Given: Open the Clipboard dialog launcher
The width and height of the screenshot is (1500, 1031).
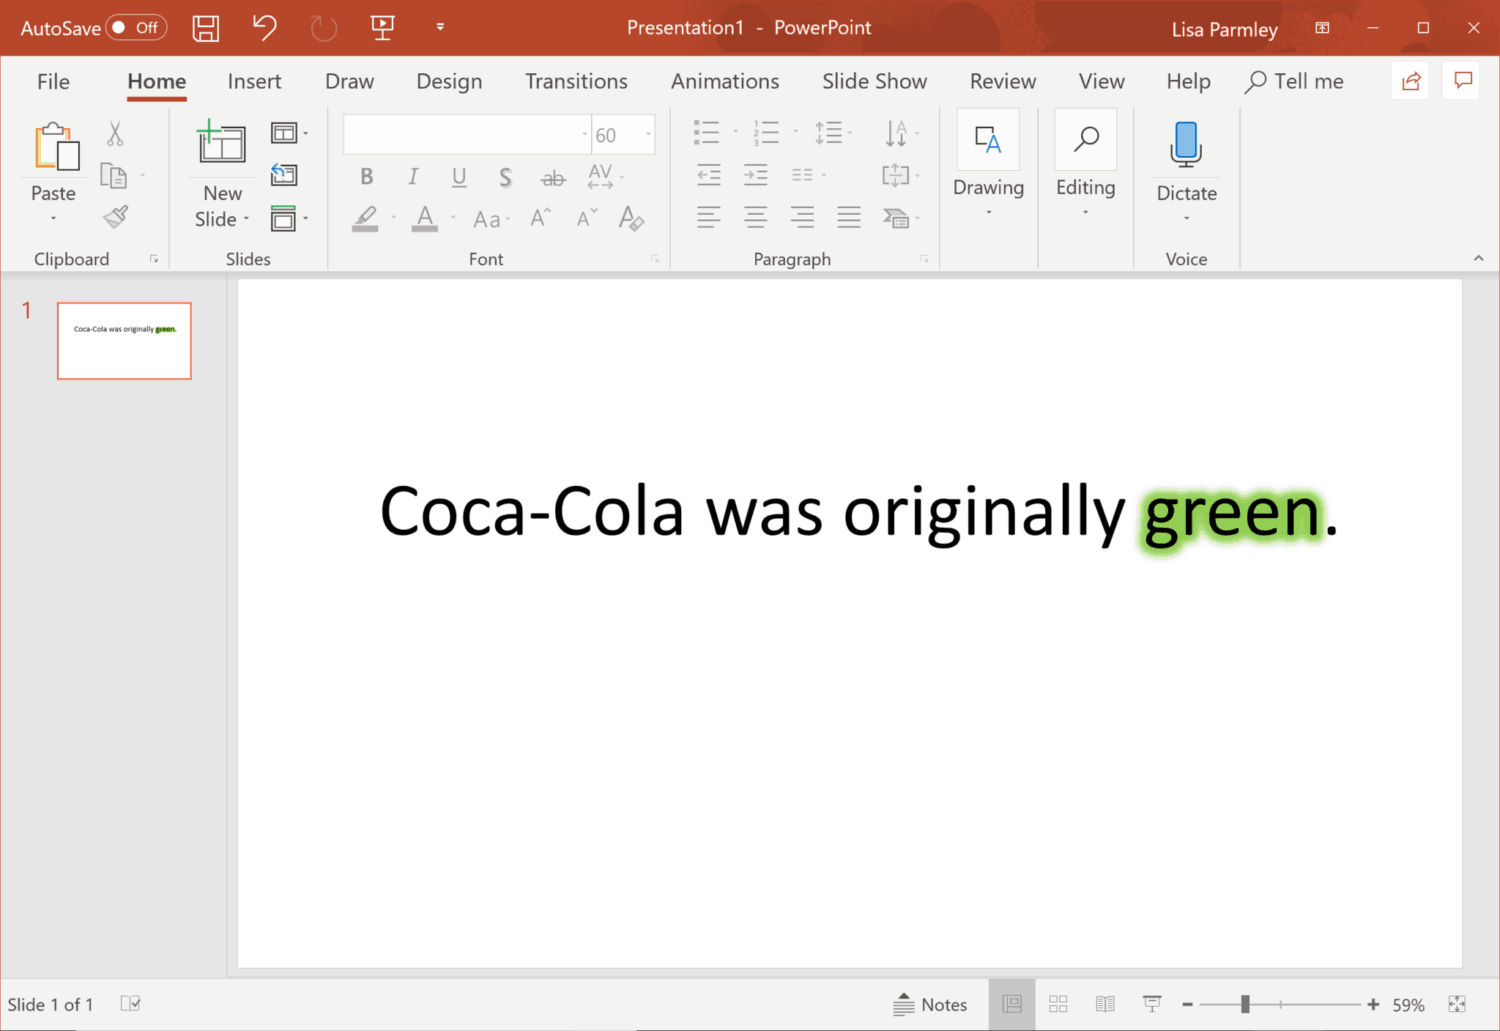Looking at the screenshot, I should (154, 259).
